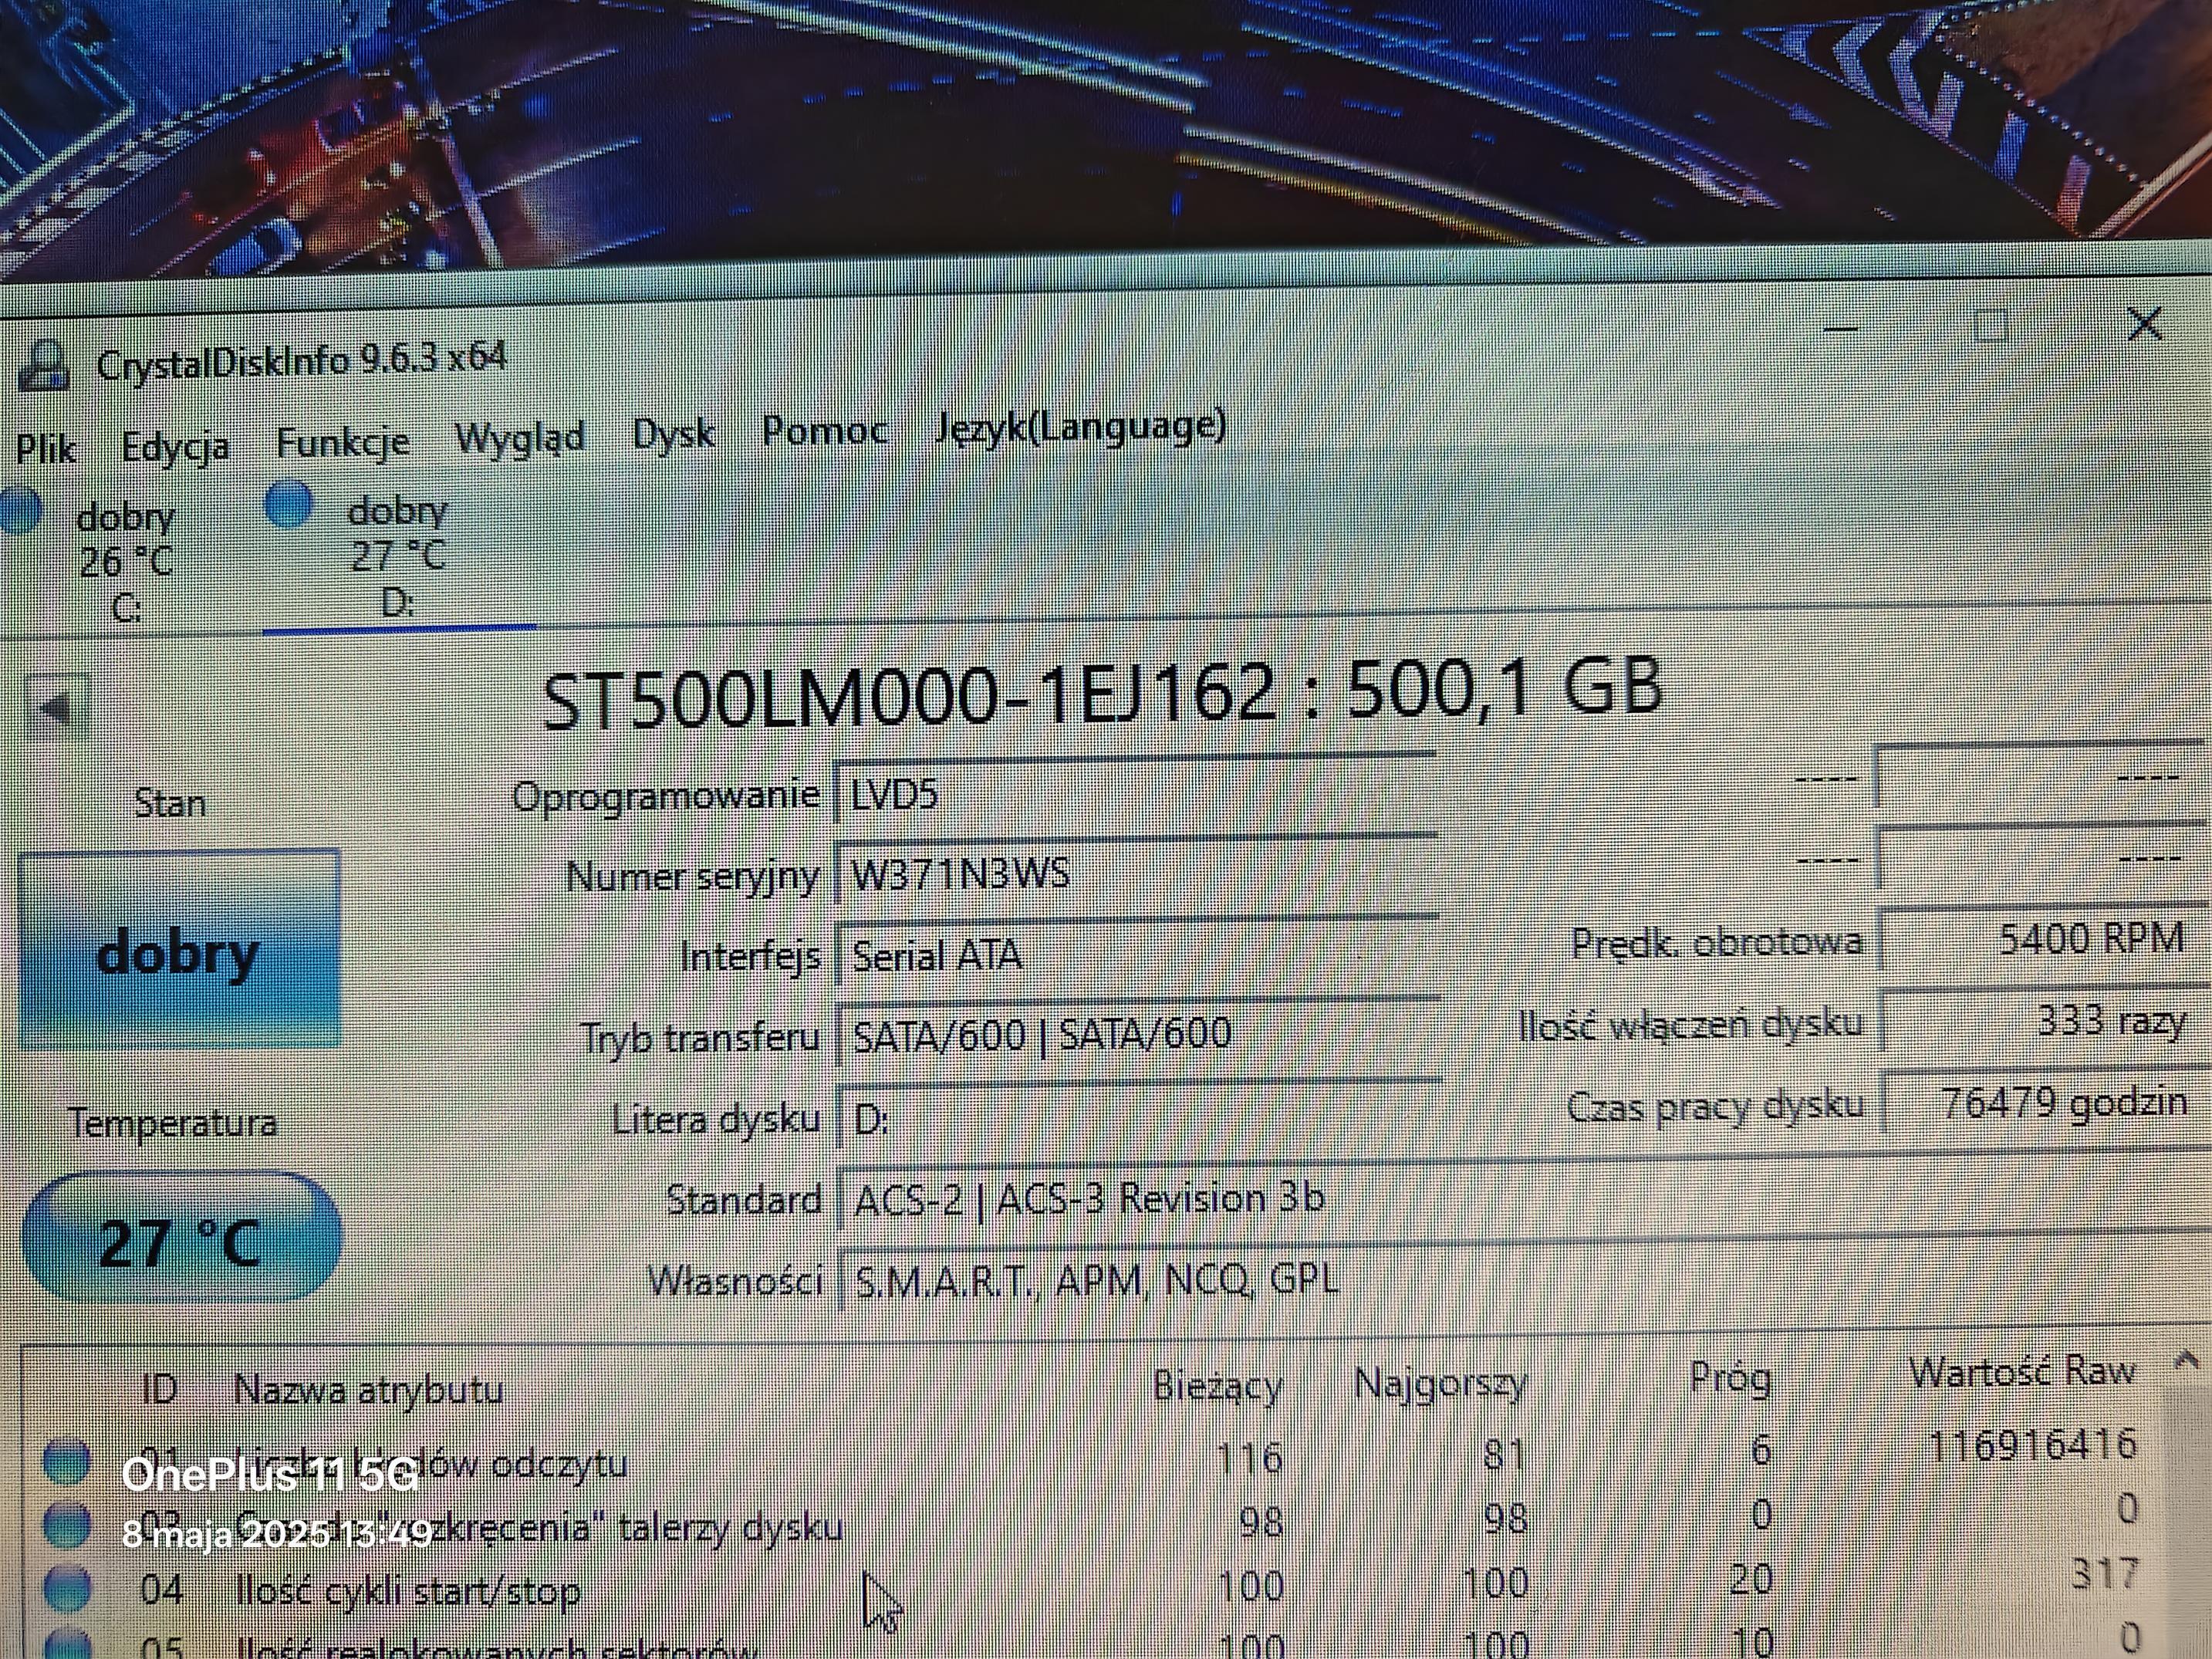Click the previous disk arrow button
Viewport: 2212px width, 1659px height.
(x=56, y=707)
